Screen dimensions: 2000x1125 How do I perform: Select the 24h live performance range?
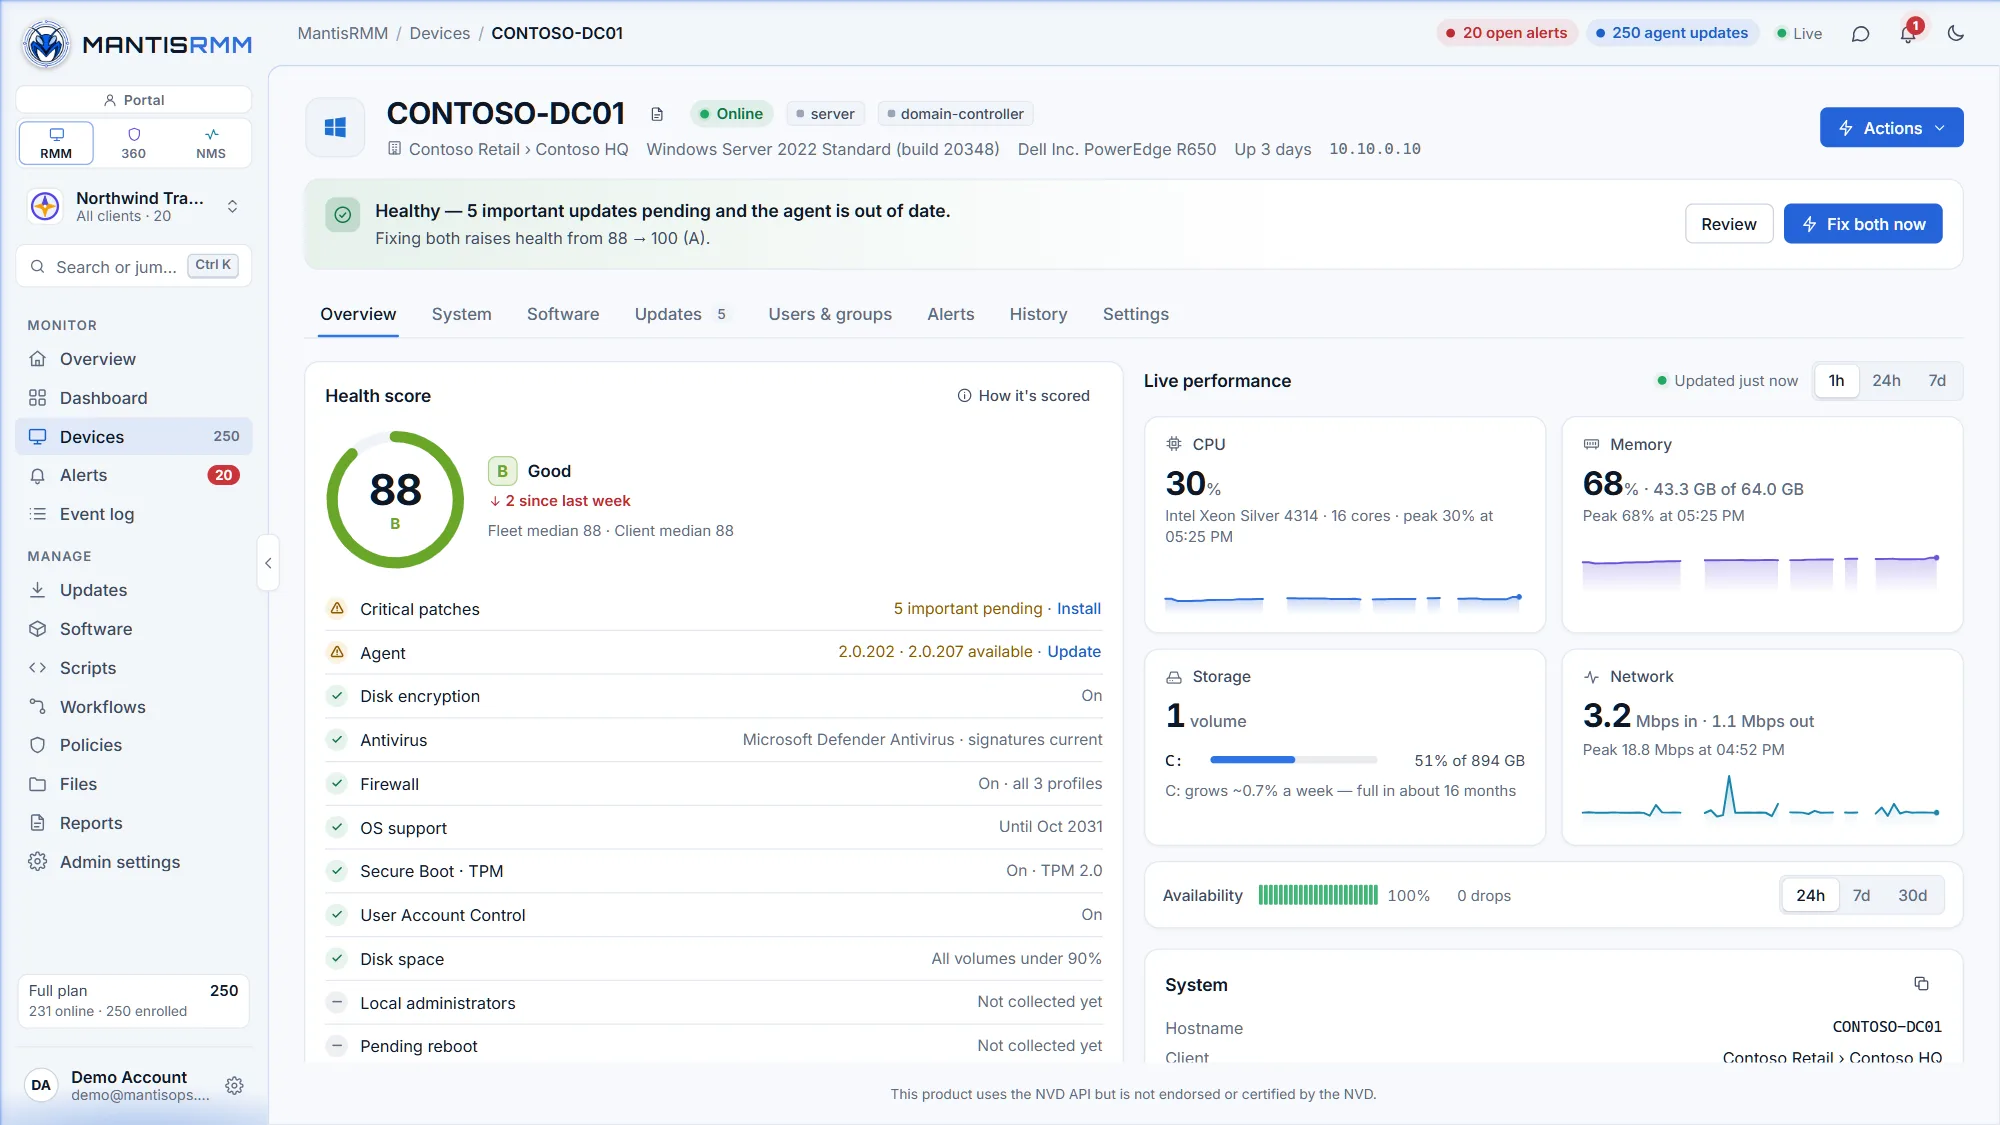pyautogui.click(x=1886, y=381)
